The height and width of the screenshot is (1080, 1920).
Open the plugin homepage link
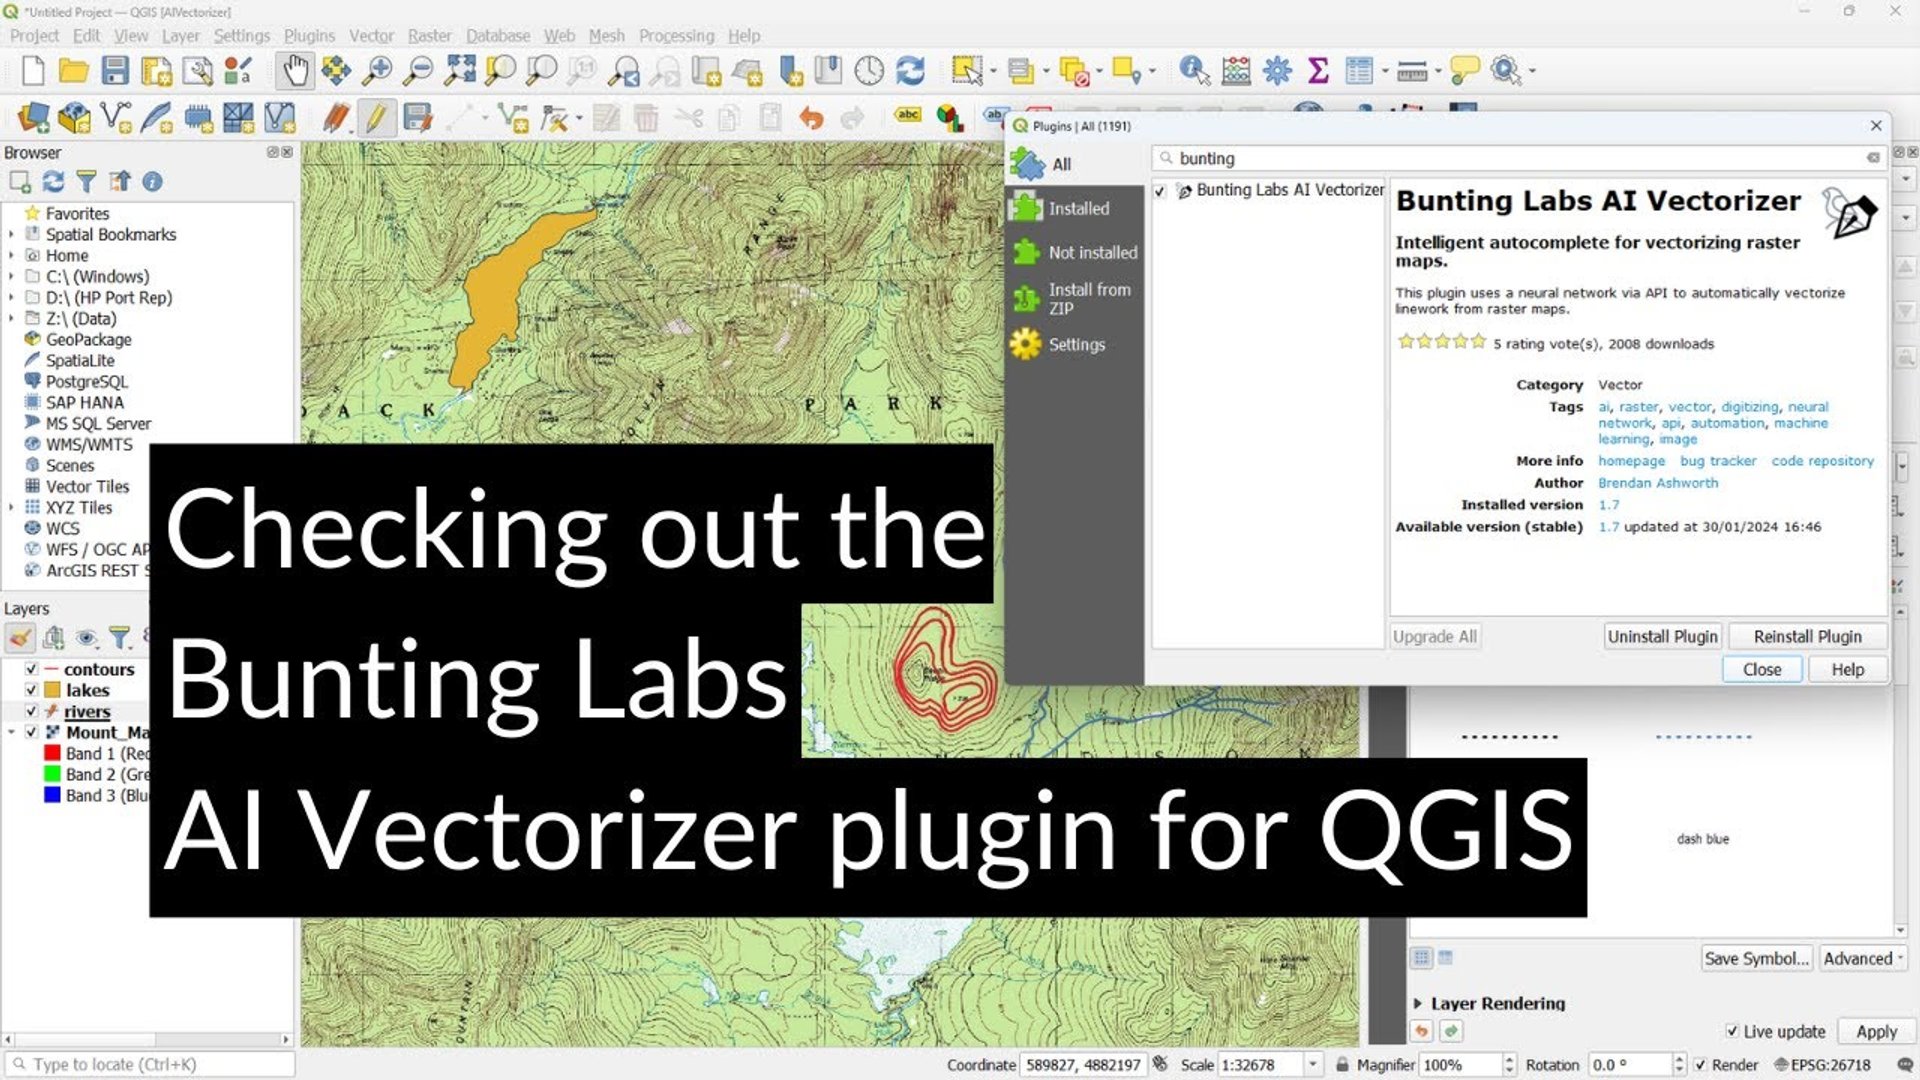(x=1631, y=461)
